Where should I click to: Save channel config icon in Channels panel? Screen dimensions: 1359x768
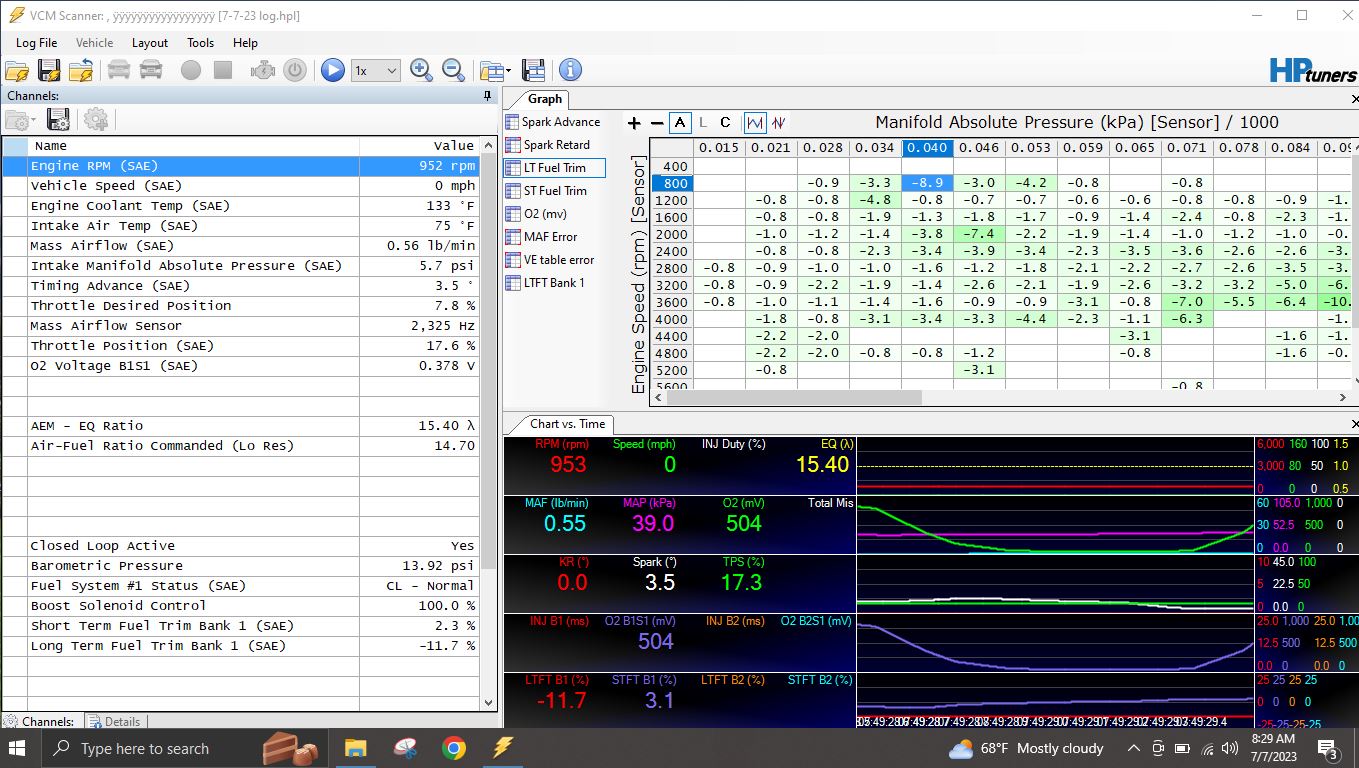58,120
